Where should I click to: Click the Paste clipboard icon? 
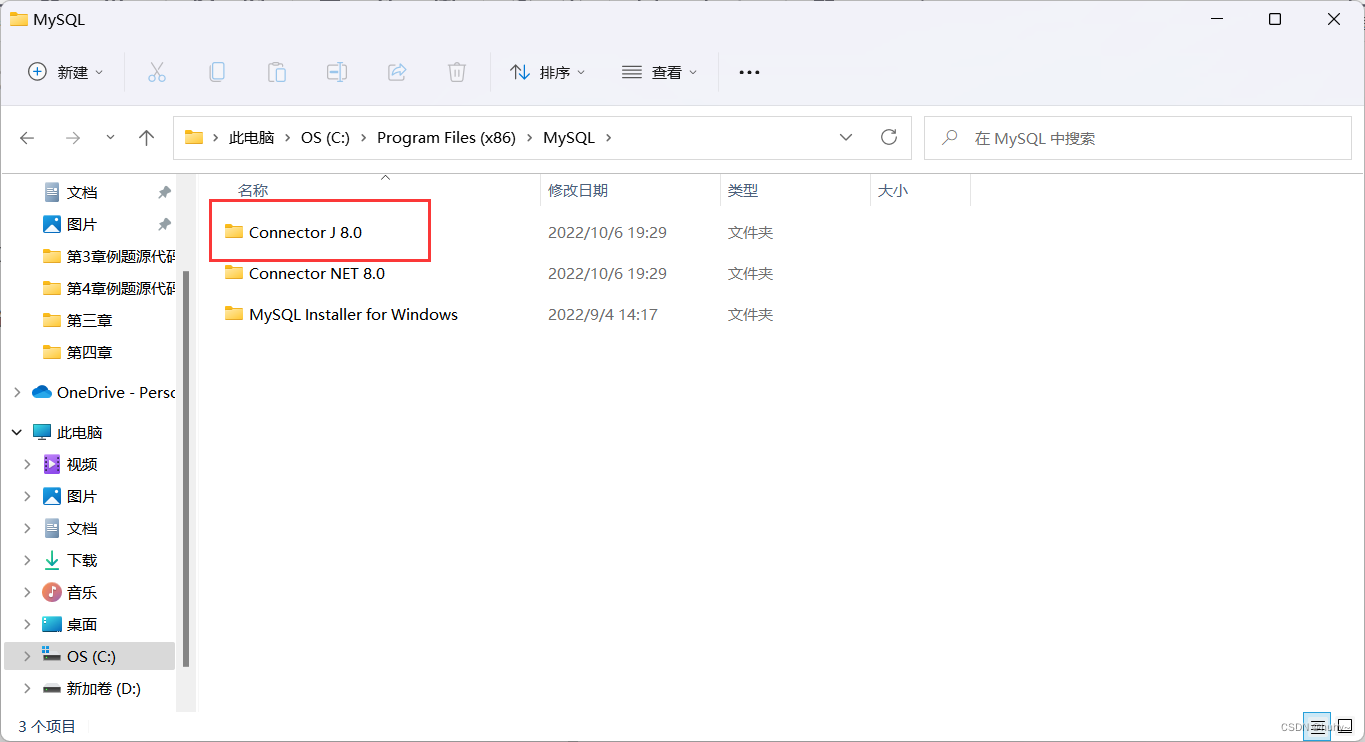(276, 72)
